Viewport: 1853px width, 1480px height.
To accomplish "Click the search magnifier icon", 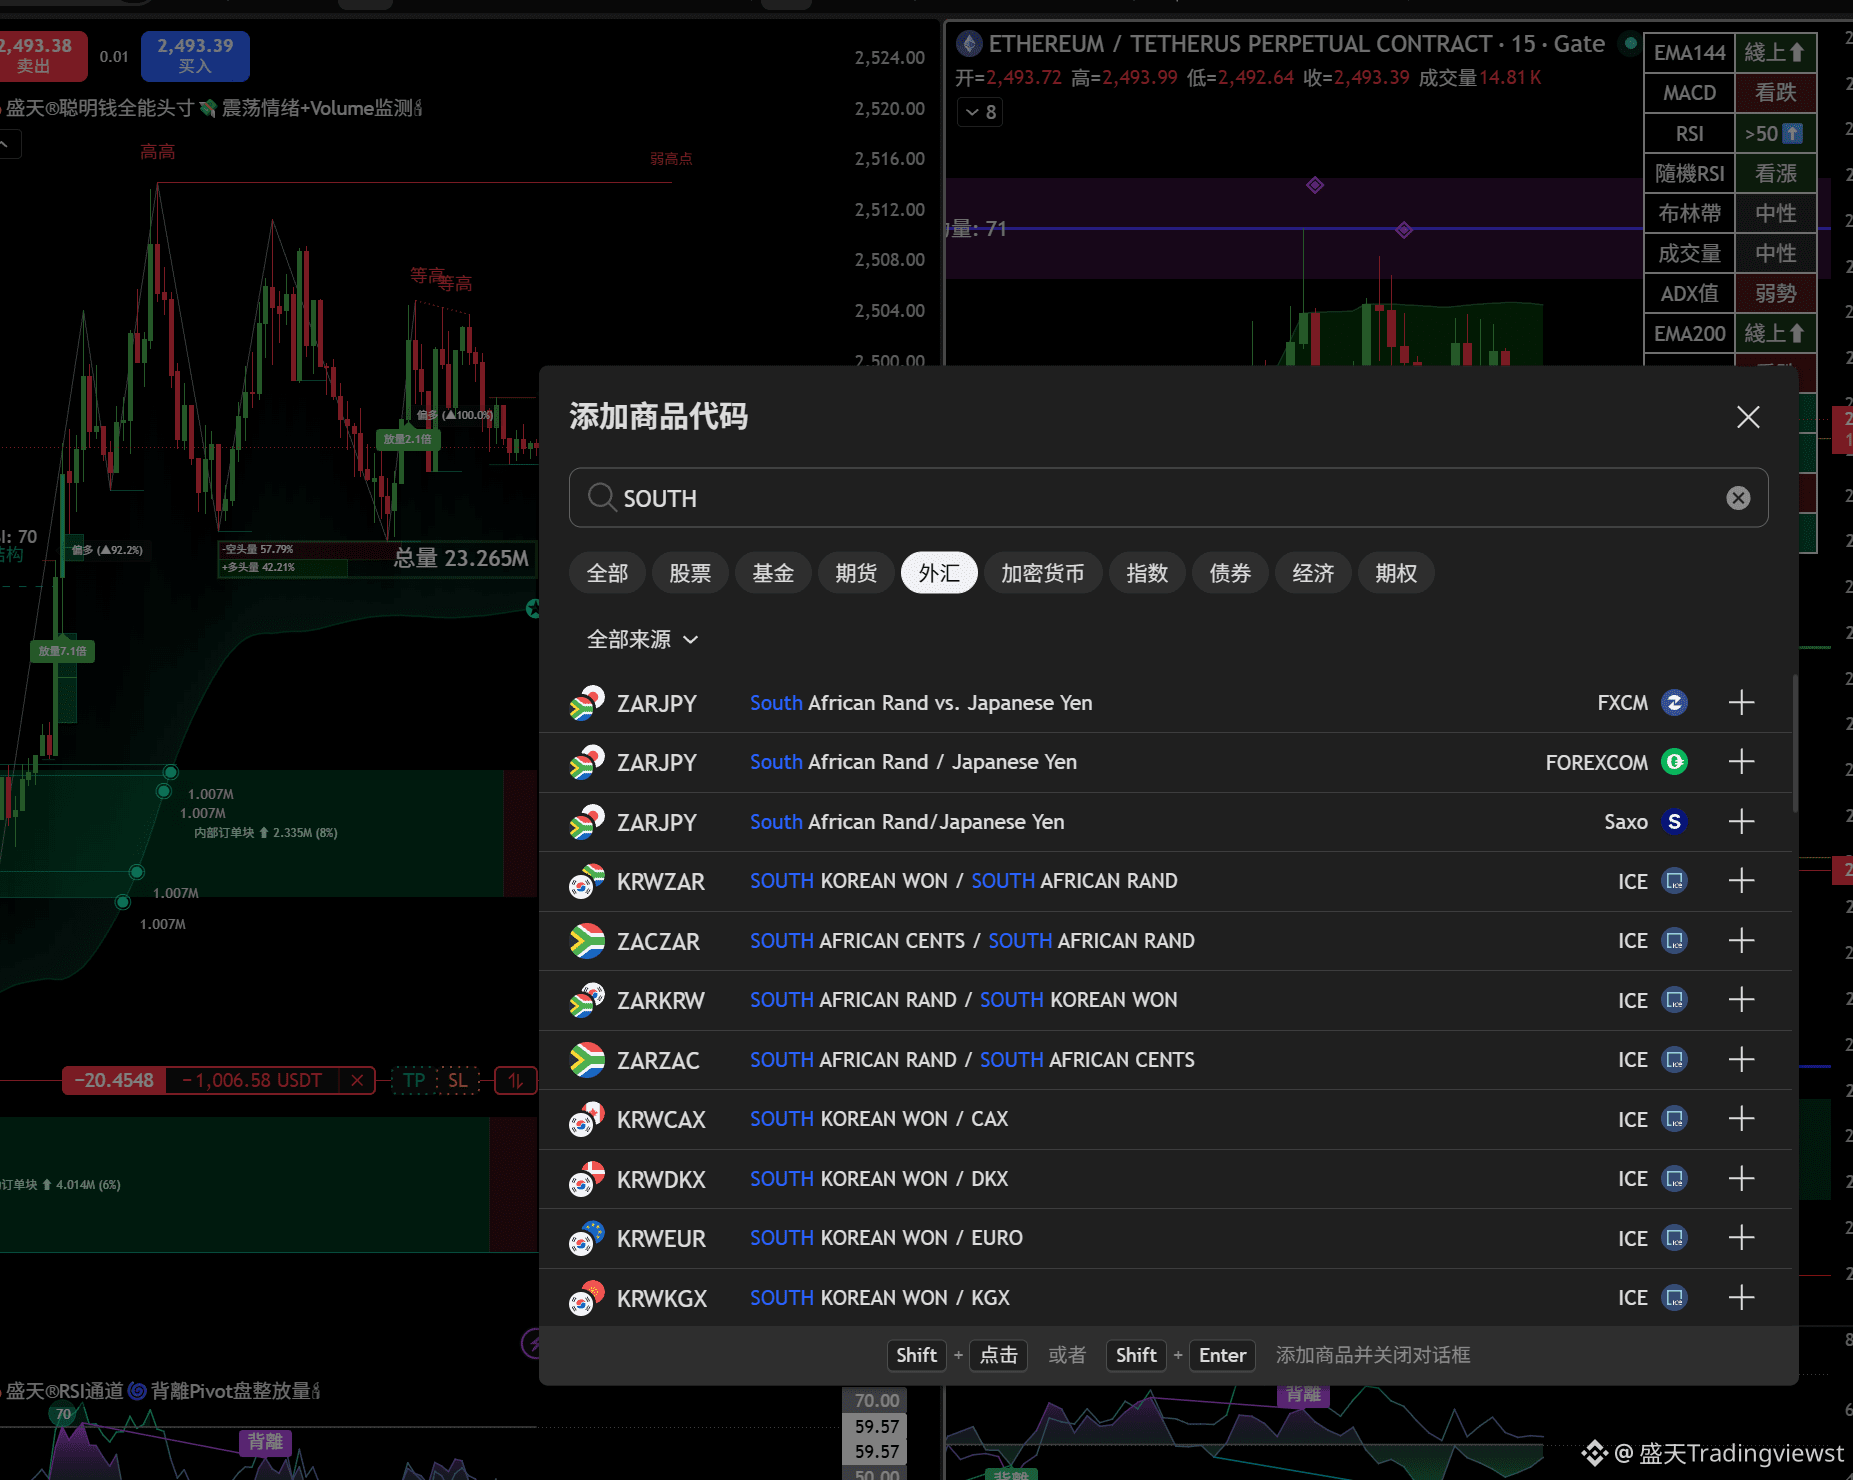I will click(x=601, y=497).
